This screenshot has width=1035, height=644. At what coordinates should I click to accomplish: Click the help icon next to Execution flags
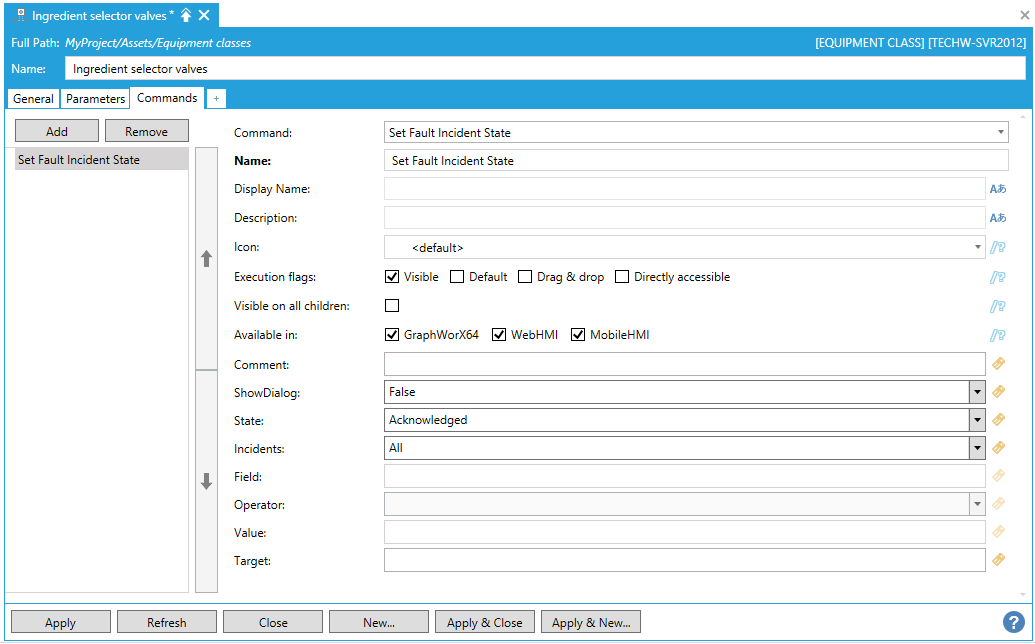997,277
